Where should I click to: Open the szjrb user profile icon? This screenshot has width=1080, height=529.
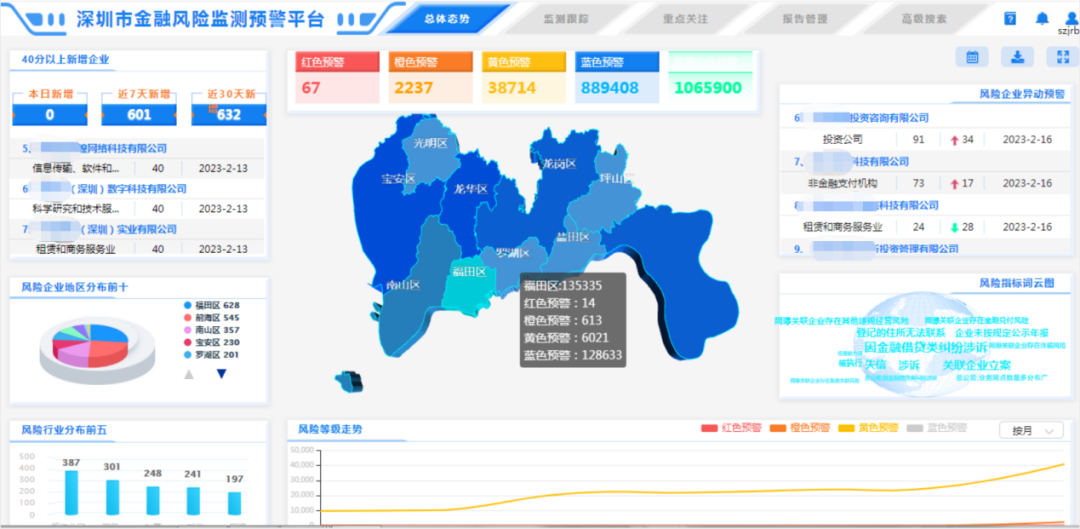click(x=1070, y=19)
